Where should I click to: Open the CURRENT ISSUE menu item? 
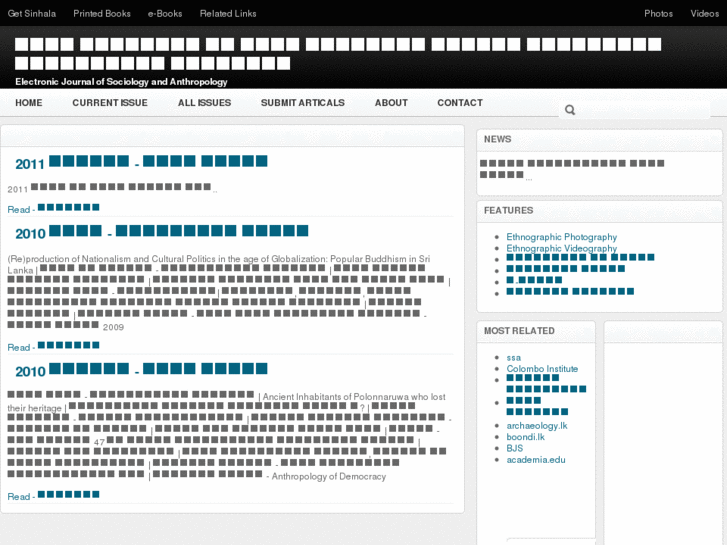[x=110, y=103]
